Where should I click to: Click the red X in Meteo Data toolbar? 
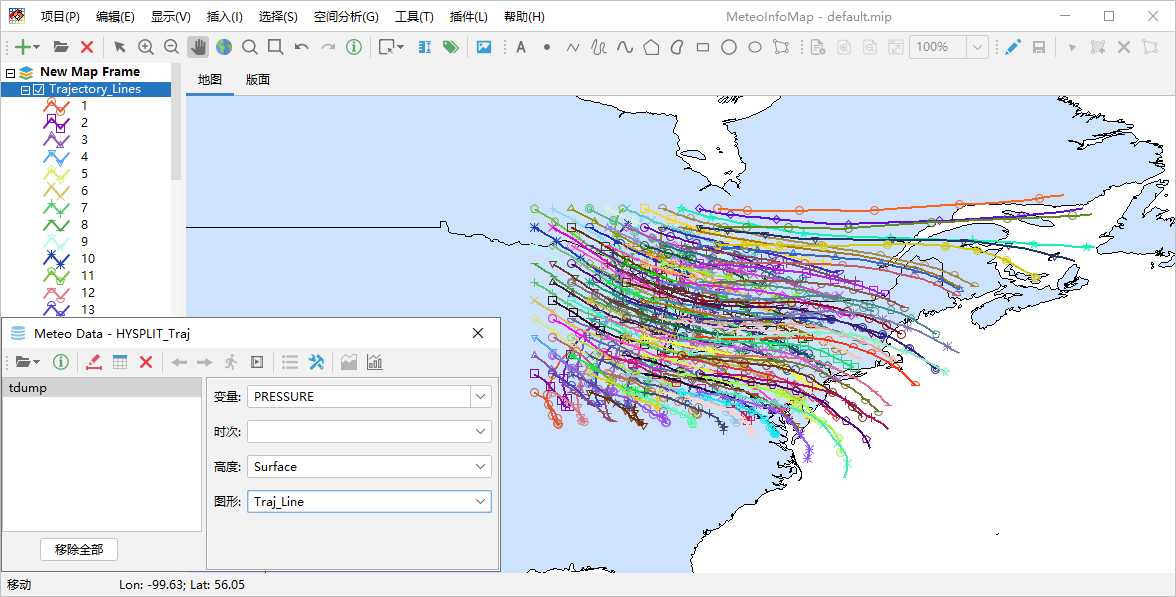click(146, 362)
